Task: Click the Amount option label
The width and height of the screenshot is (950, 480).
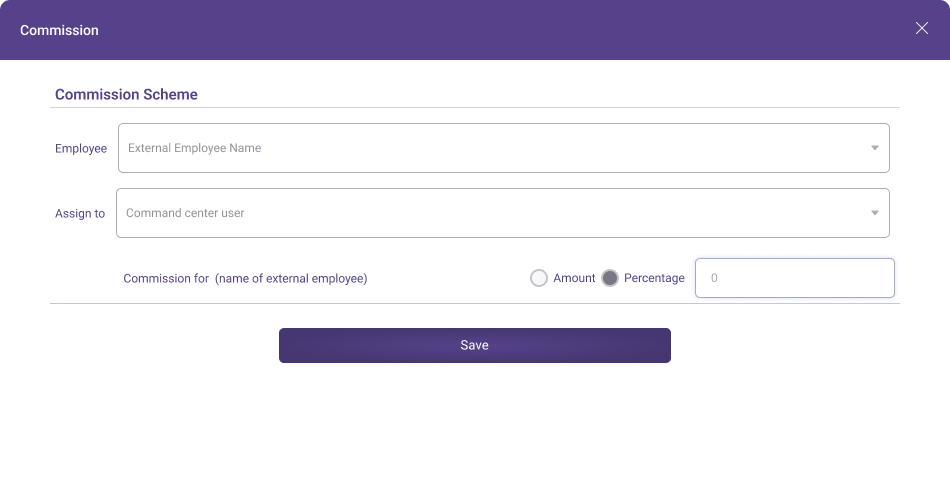Action: [574, 278]
